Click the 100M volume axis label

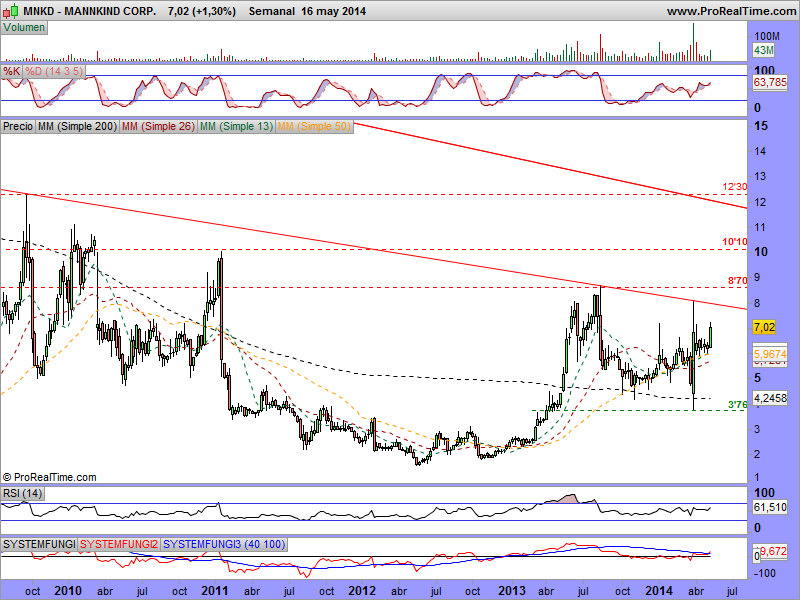[x=767, y=36]
